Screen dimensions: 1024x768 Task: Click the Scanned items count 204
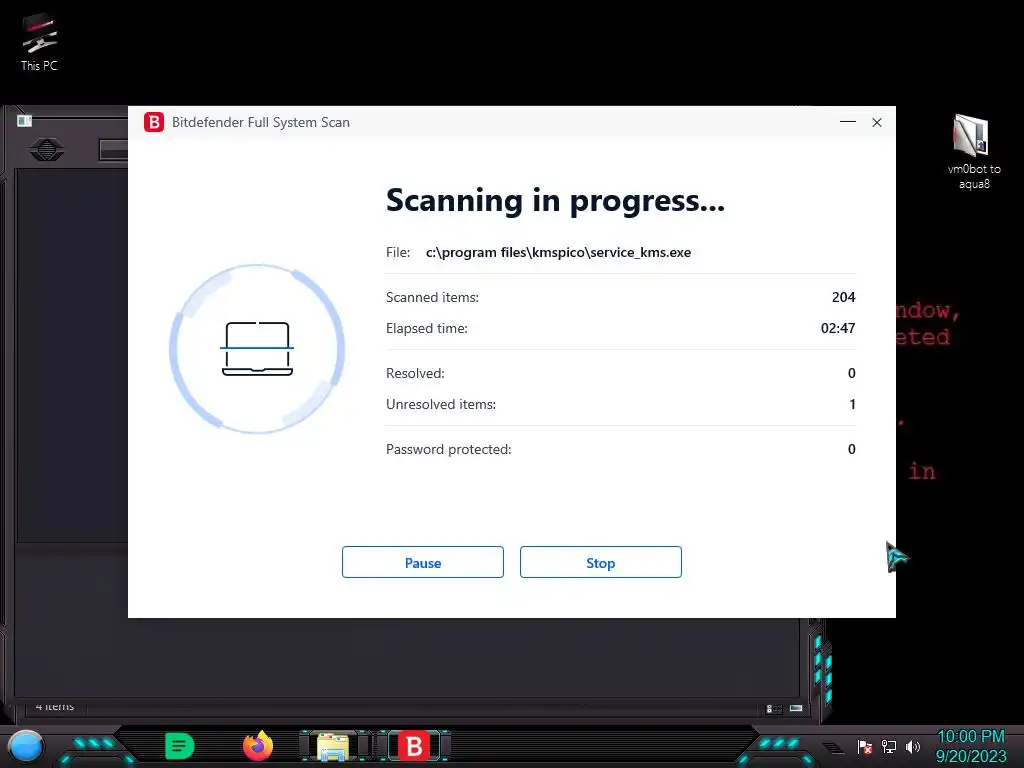[844, 297]
